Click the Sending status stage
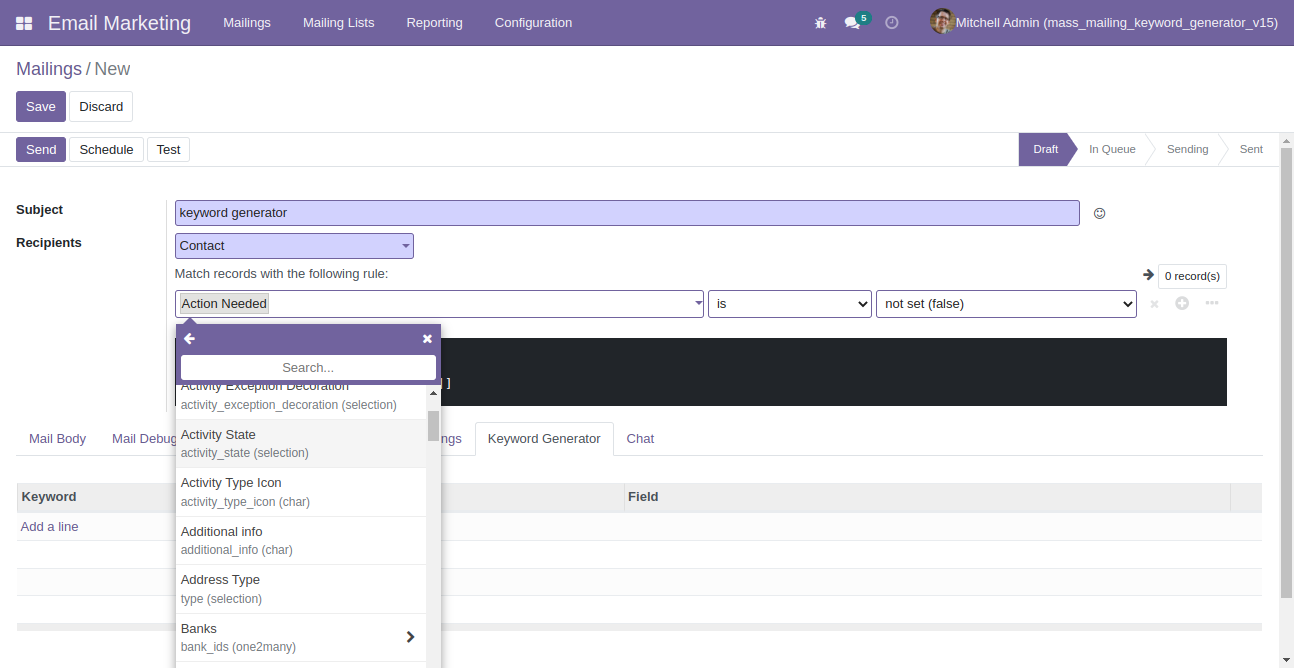 tap(1187, 150)
